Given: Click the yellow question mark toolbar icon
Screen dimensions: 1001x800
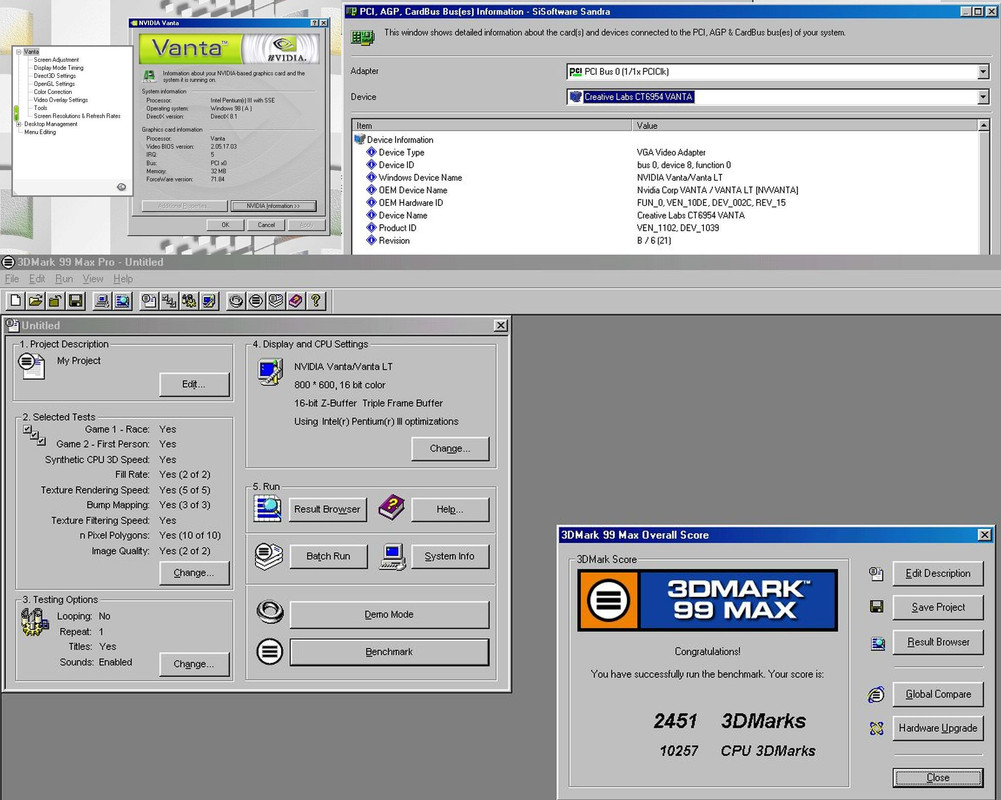Looking at the screenshot, I should click(316, 301).
